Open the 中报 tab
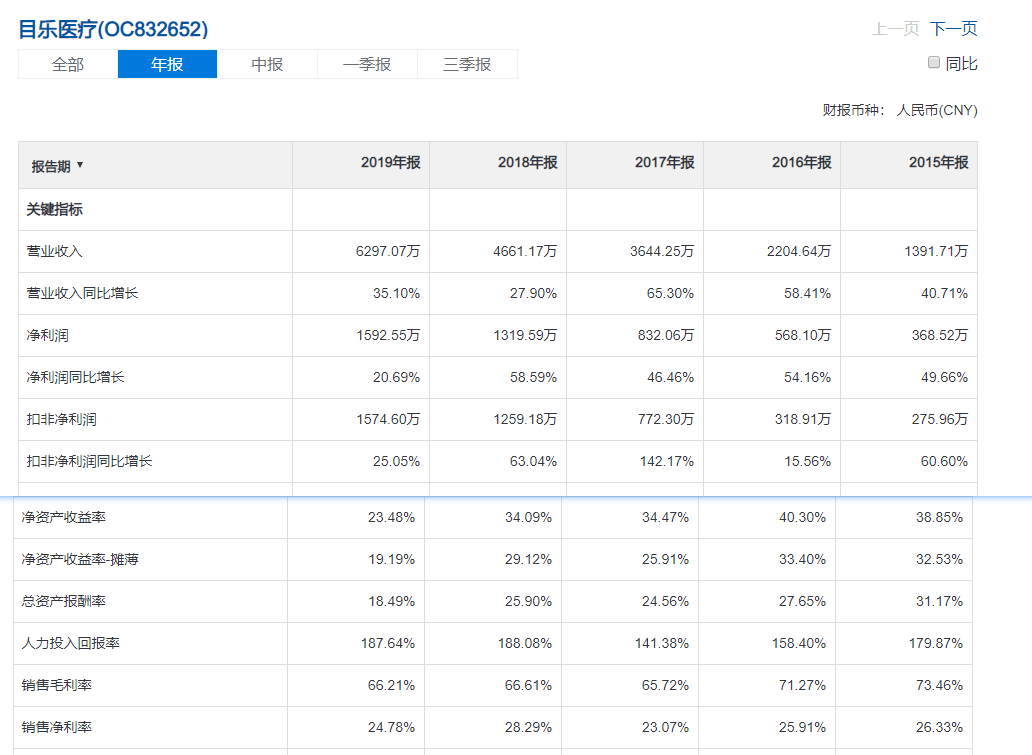1032x755 pixels. 267,64
